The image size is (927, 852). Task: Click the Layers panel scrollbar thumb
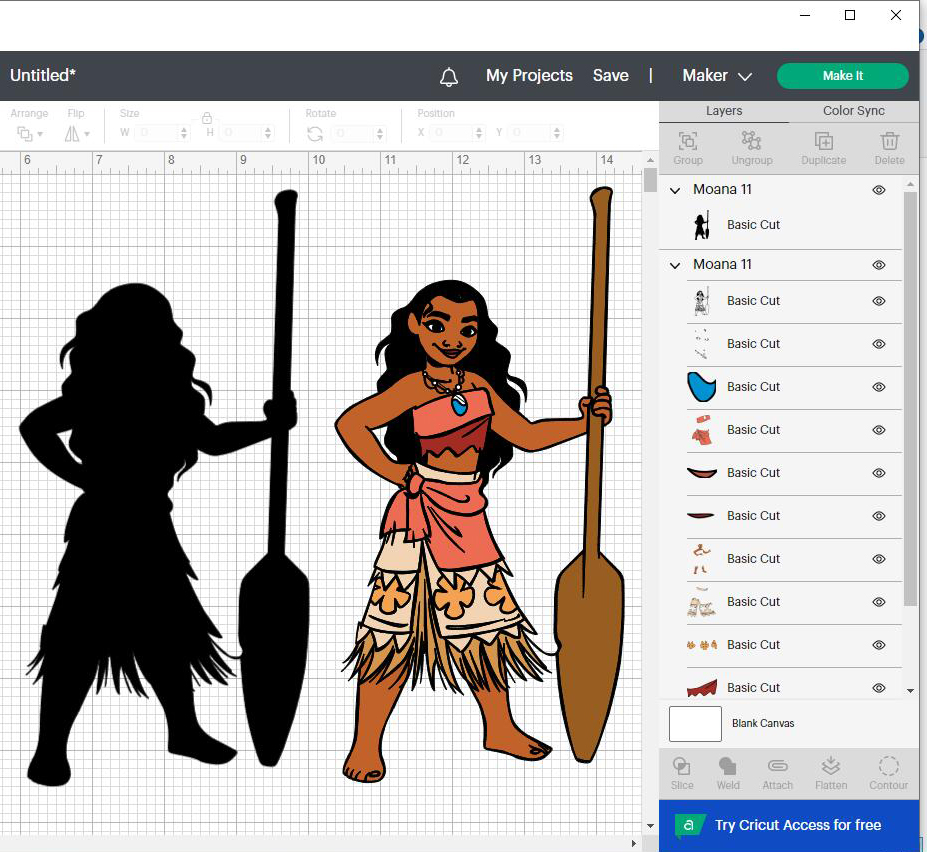tap(910, 399)
